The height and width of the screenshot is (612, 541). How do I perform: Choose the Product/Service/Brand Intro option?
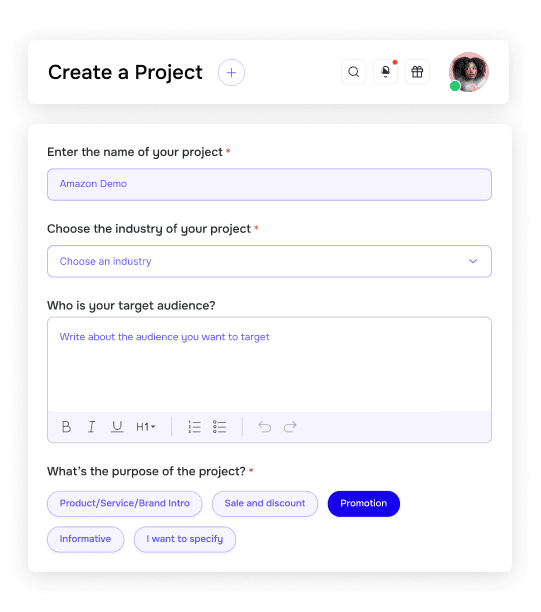coord(125,503)
